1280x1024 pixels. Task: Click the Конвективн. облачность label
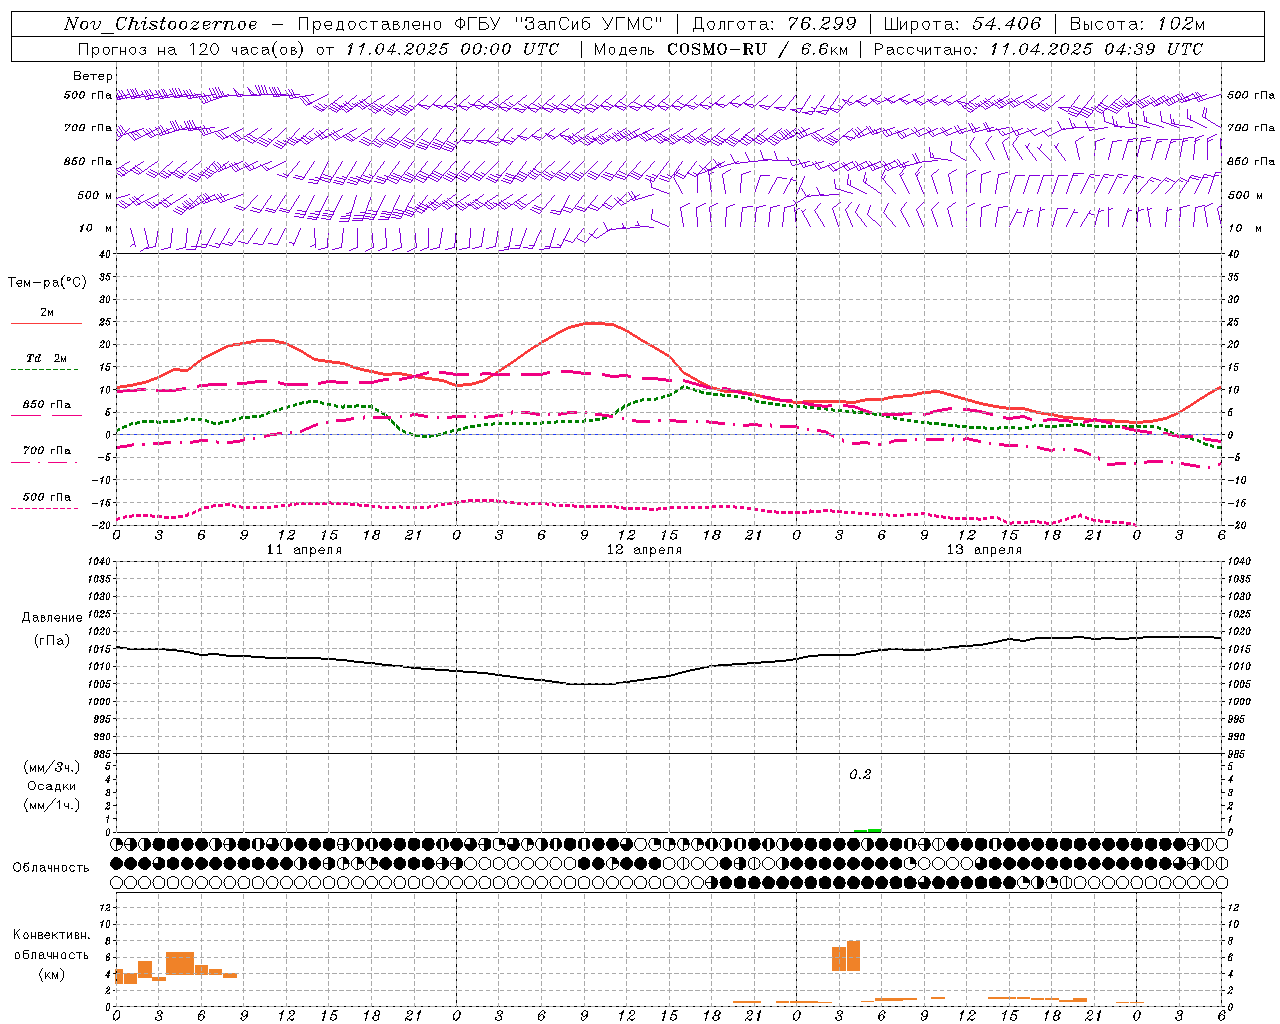point(51,945)
